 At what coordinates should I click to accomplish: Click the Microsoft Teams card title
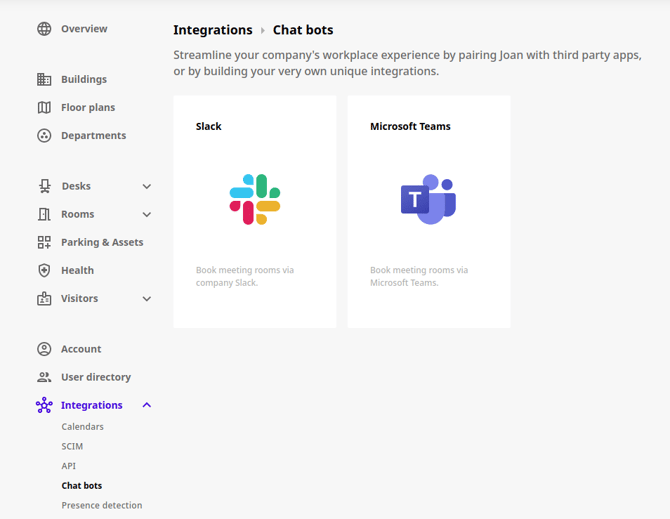410,126
